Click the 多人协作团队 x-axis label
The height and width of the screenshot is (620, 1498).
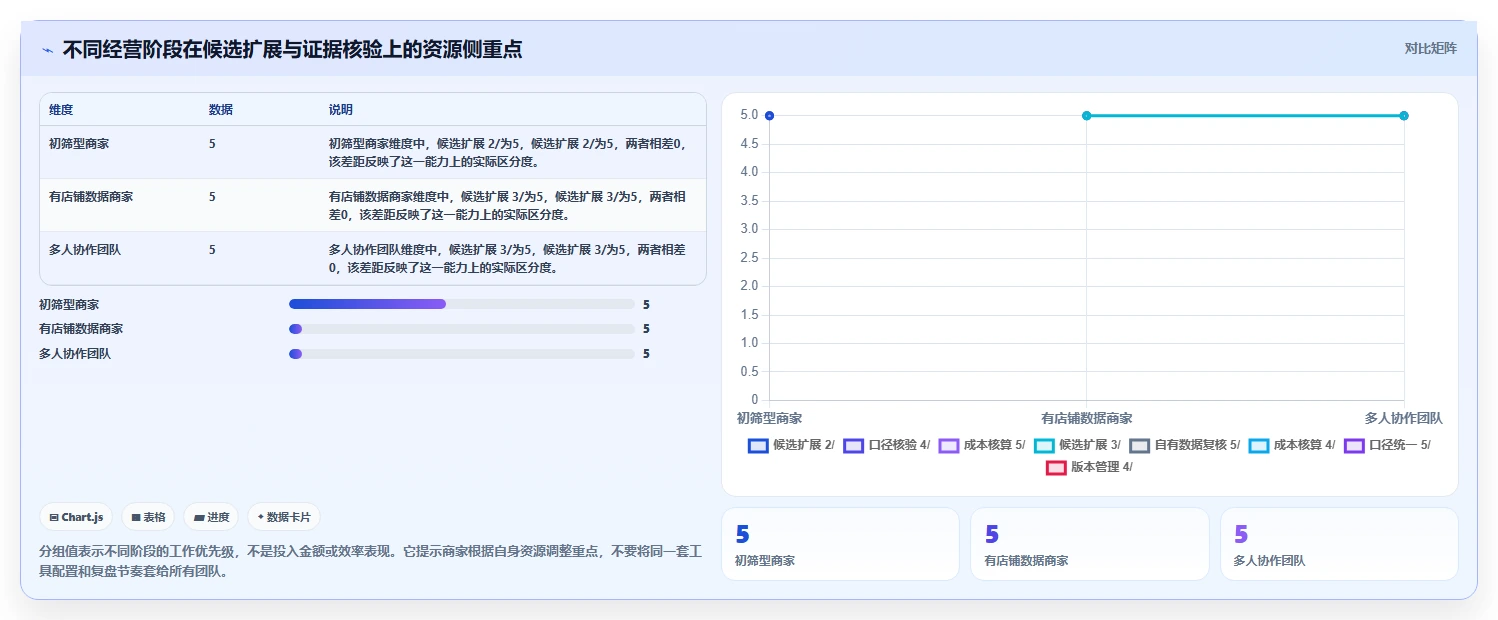[1404, 418]
